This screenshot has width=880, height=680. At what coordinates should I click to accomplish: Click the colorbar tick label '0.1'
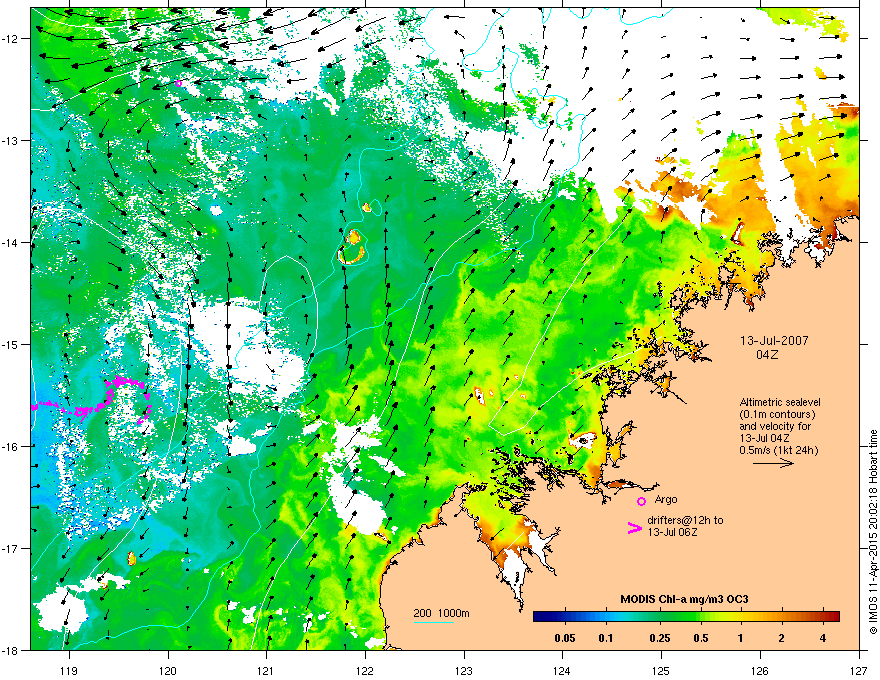coord(606,638)
